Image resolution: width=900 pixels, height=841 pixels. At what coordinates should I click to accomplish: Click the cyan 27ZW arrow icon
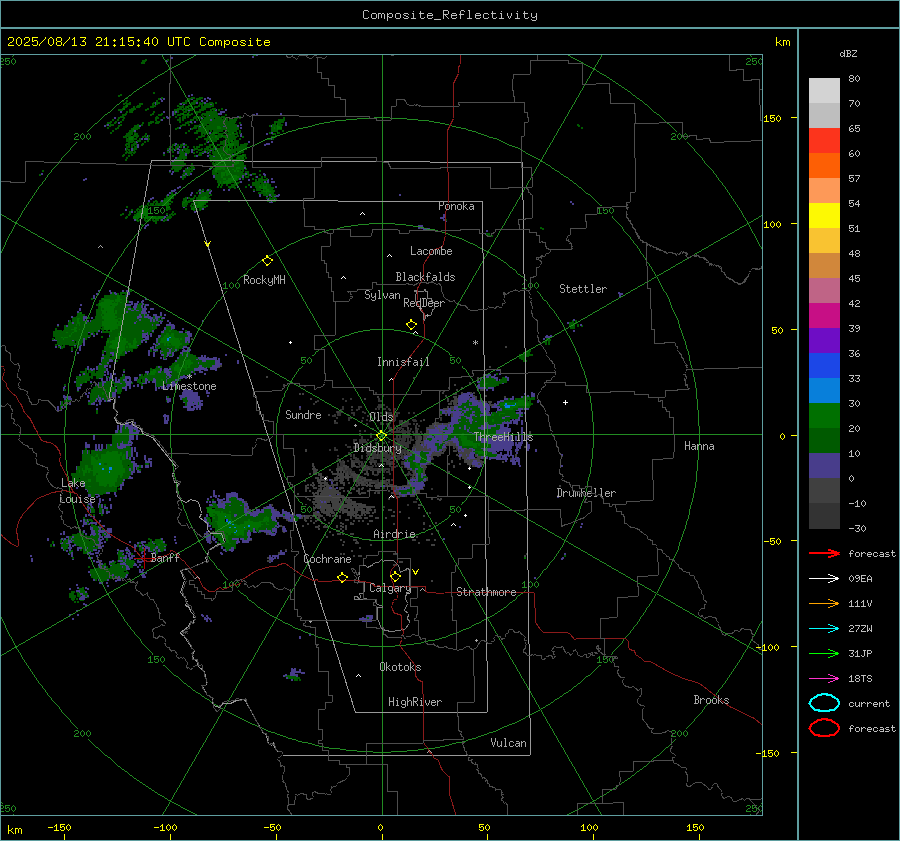pyautogui.click(x=824, y=629)
